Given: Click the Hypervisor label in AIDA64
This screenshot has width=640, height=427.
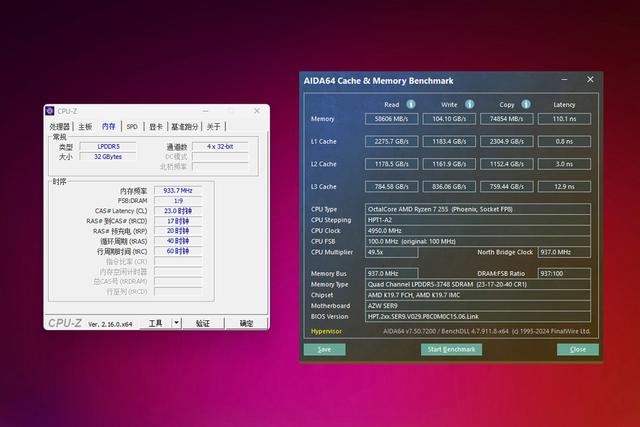Looking at the screenshot, I should 327,331.
